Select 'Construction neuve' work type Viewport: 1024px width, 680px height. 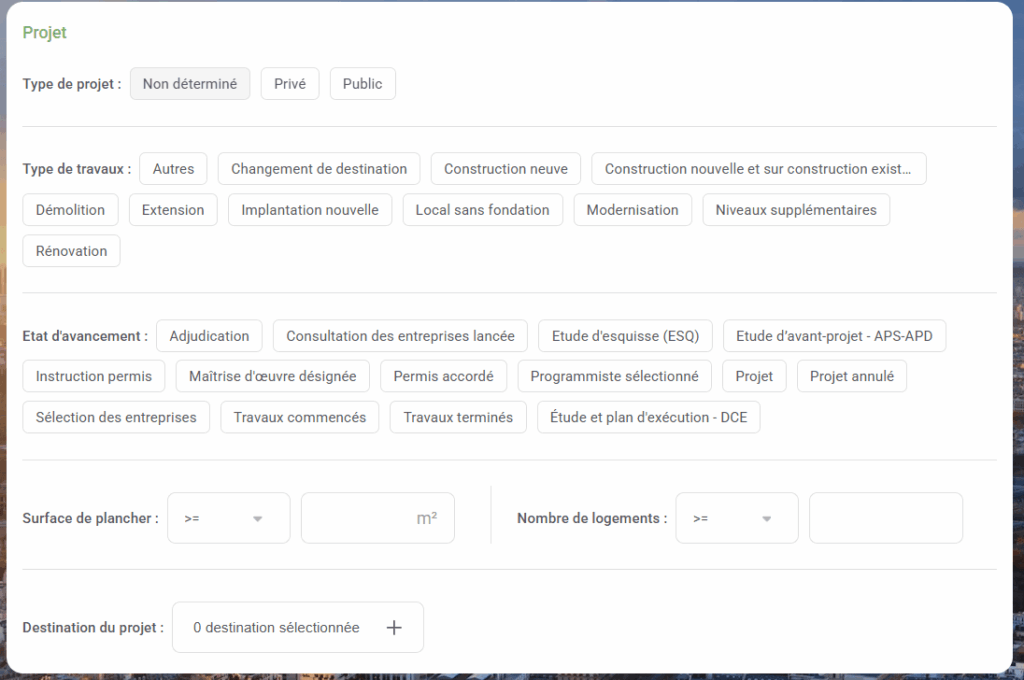pos(506,169)
